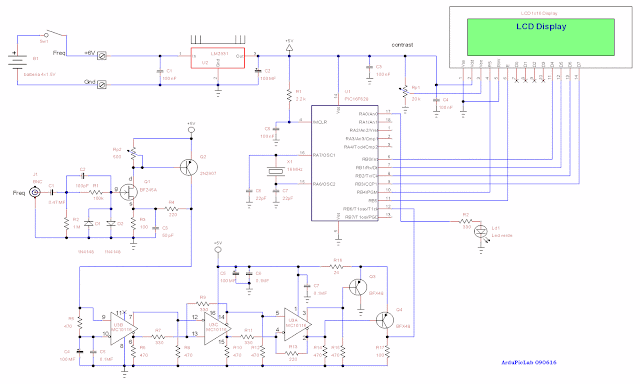640x384 pixels.
Task: Click capacitor C4 beside Rp1
Action: (436, 100)
